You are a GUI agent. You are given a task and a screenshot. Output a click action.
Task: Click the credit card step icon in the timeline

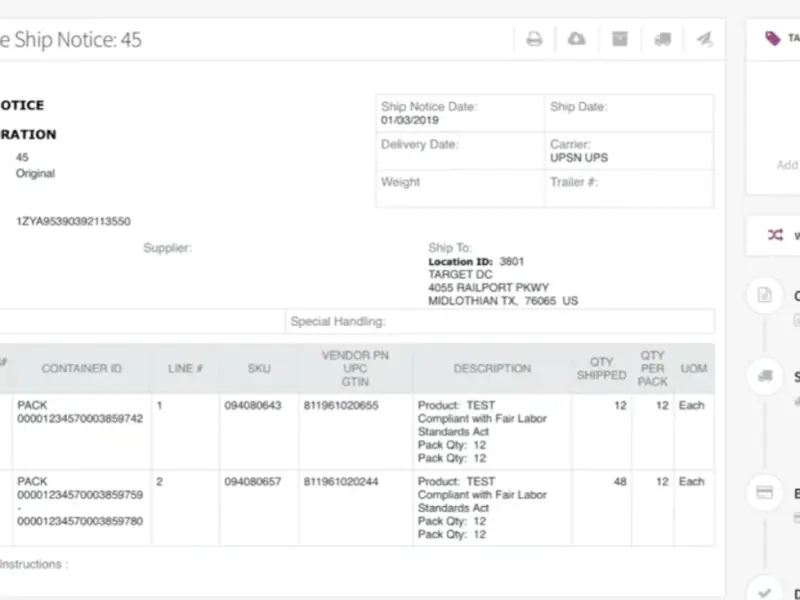click(765, 493)
